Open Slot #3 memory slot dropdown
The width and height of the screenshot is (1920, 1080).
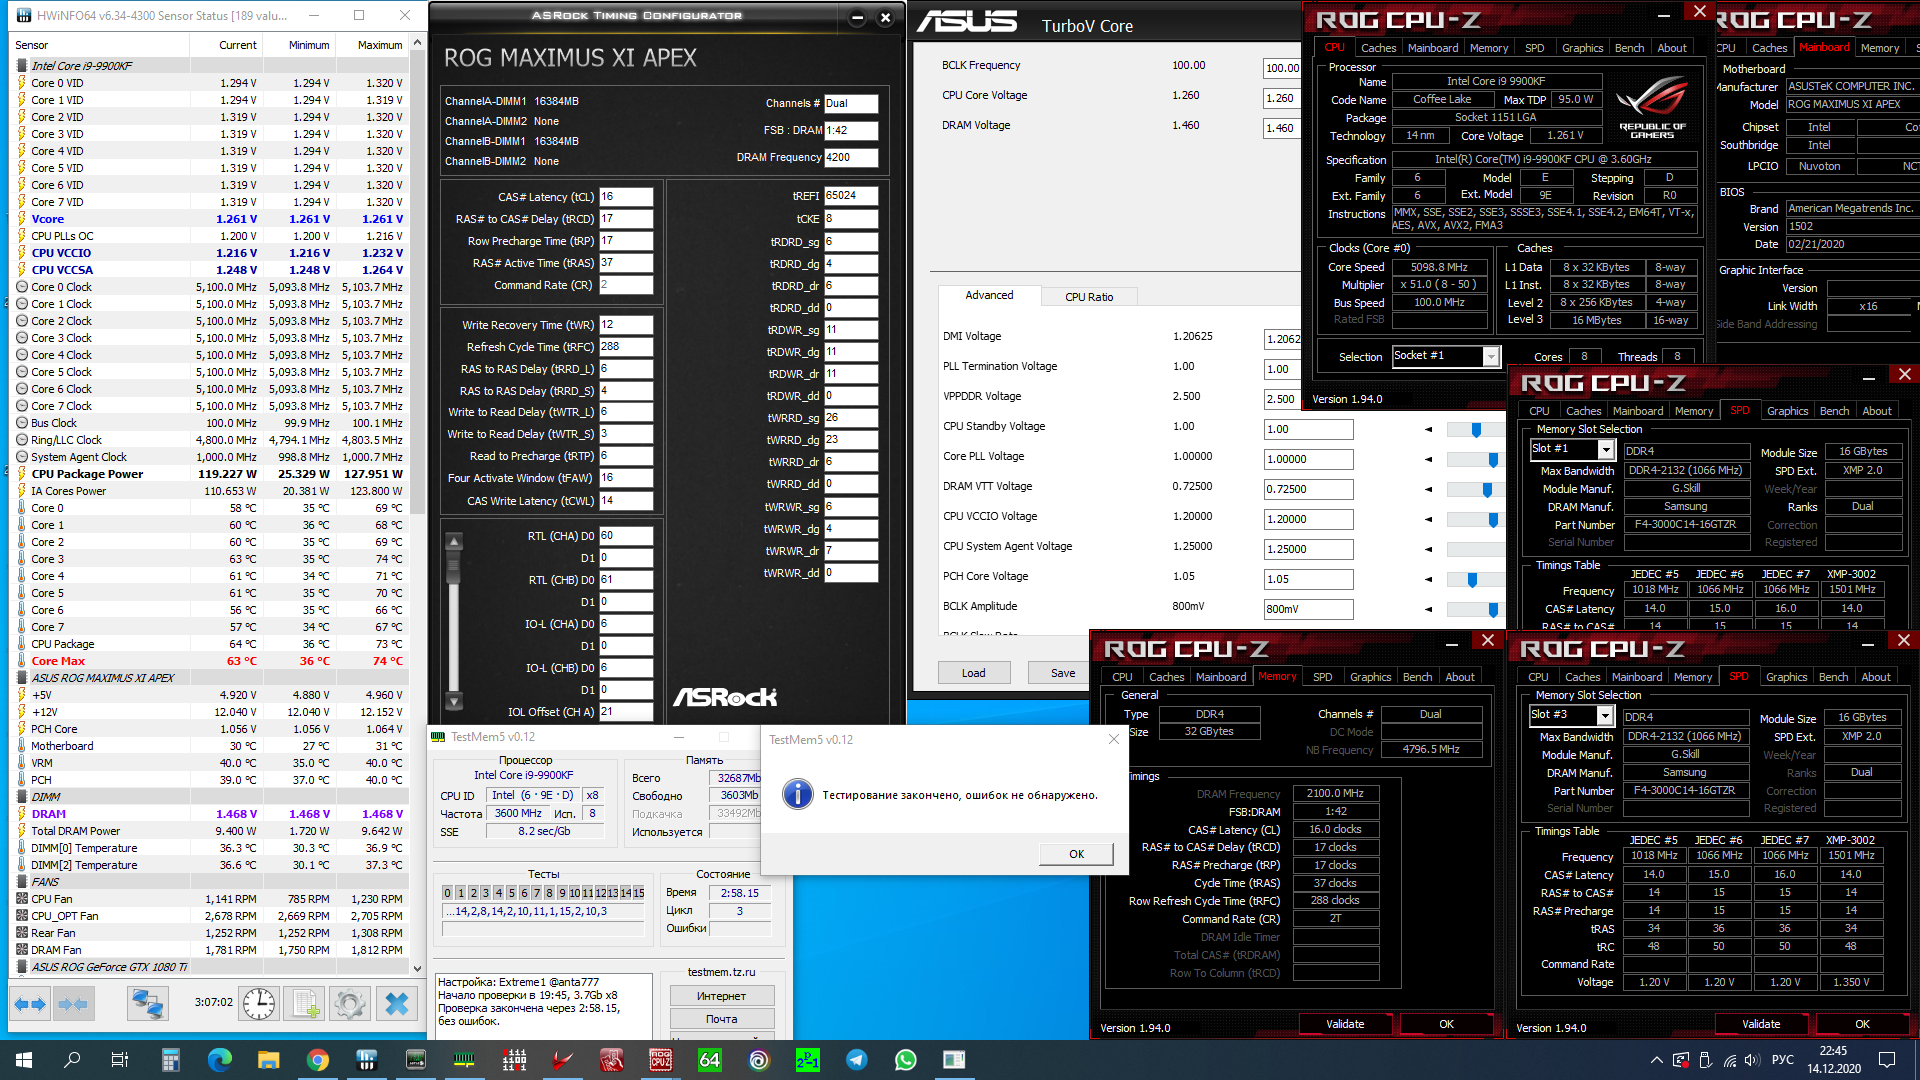1604,716
